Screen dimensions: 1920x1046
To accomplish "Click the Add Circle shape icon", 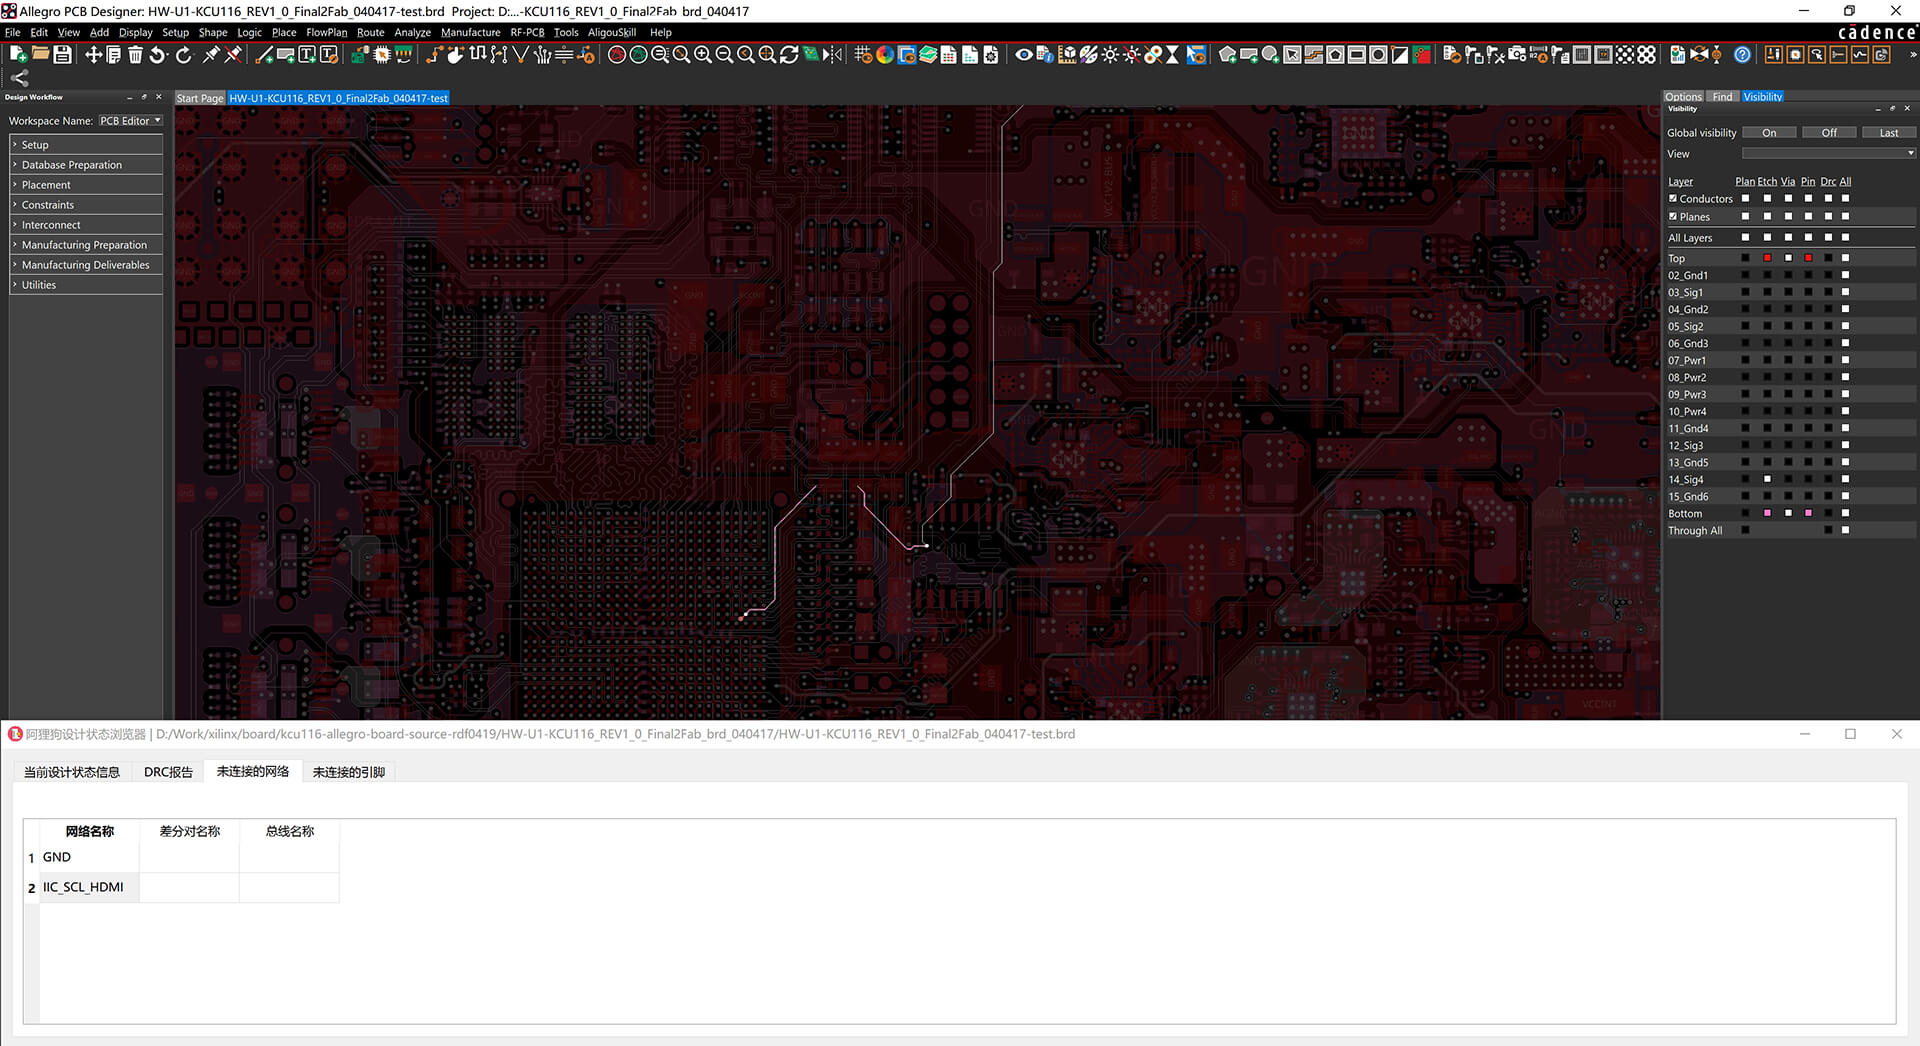I will [x=1270, y=54].
